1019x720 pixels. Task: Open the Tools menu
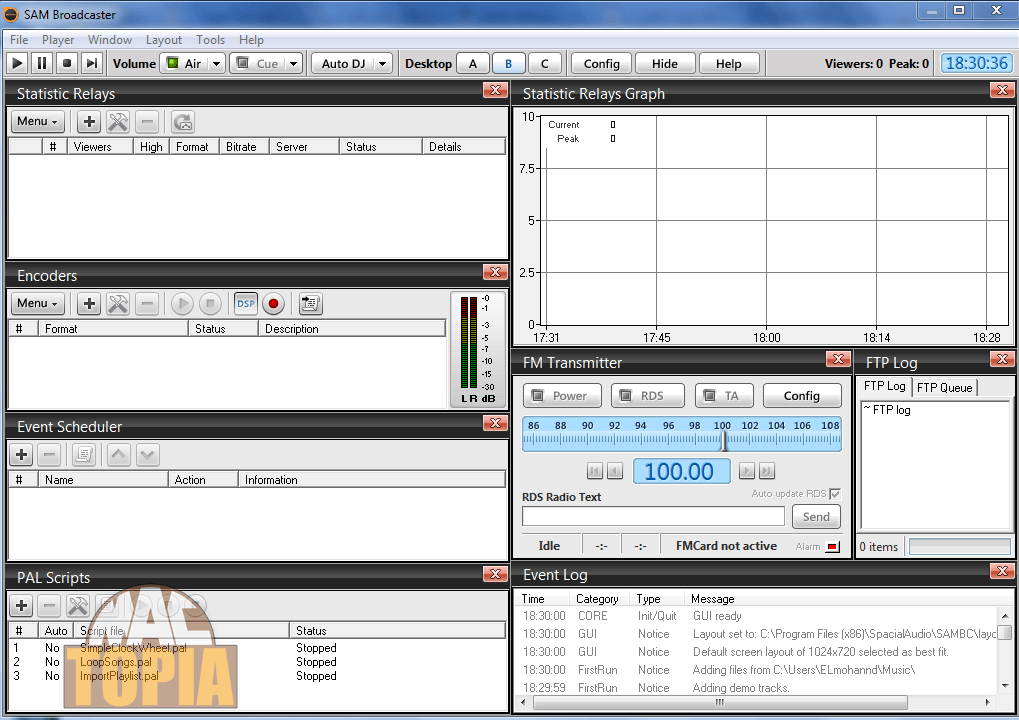(x=210, y=40)
